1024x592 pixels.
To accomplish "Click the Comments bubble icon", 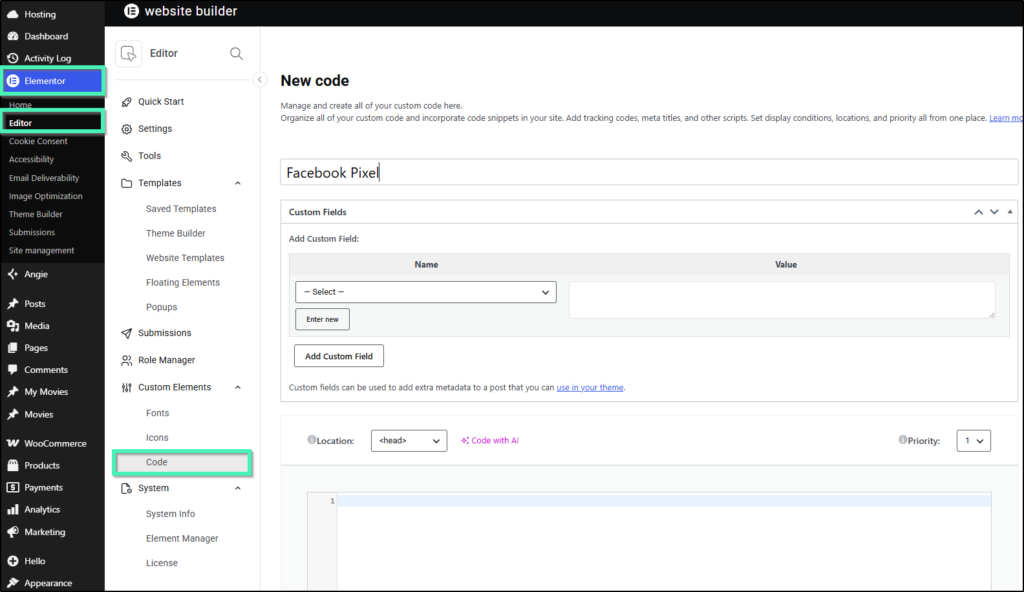I will (12, 369).
